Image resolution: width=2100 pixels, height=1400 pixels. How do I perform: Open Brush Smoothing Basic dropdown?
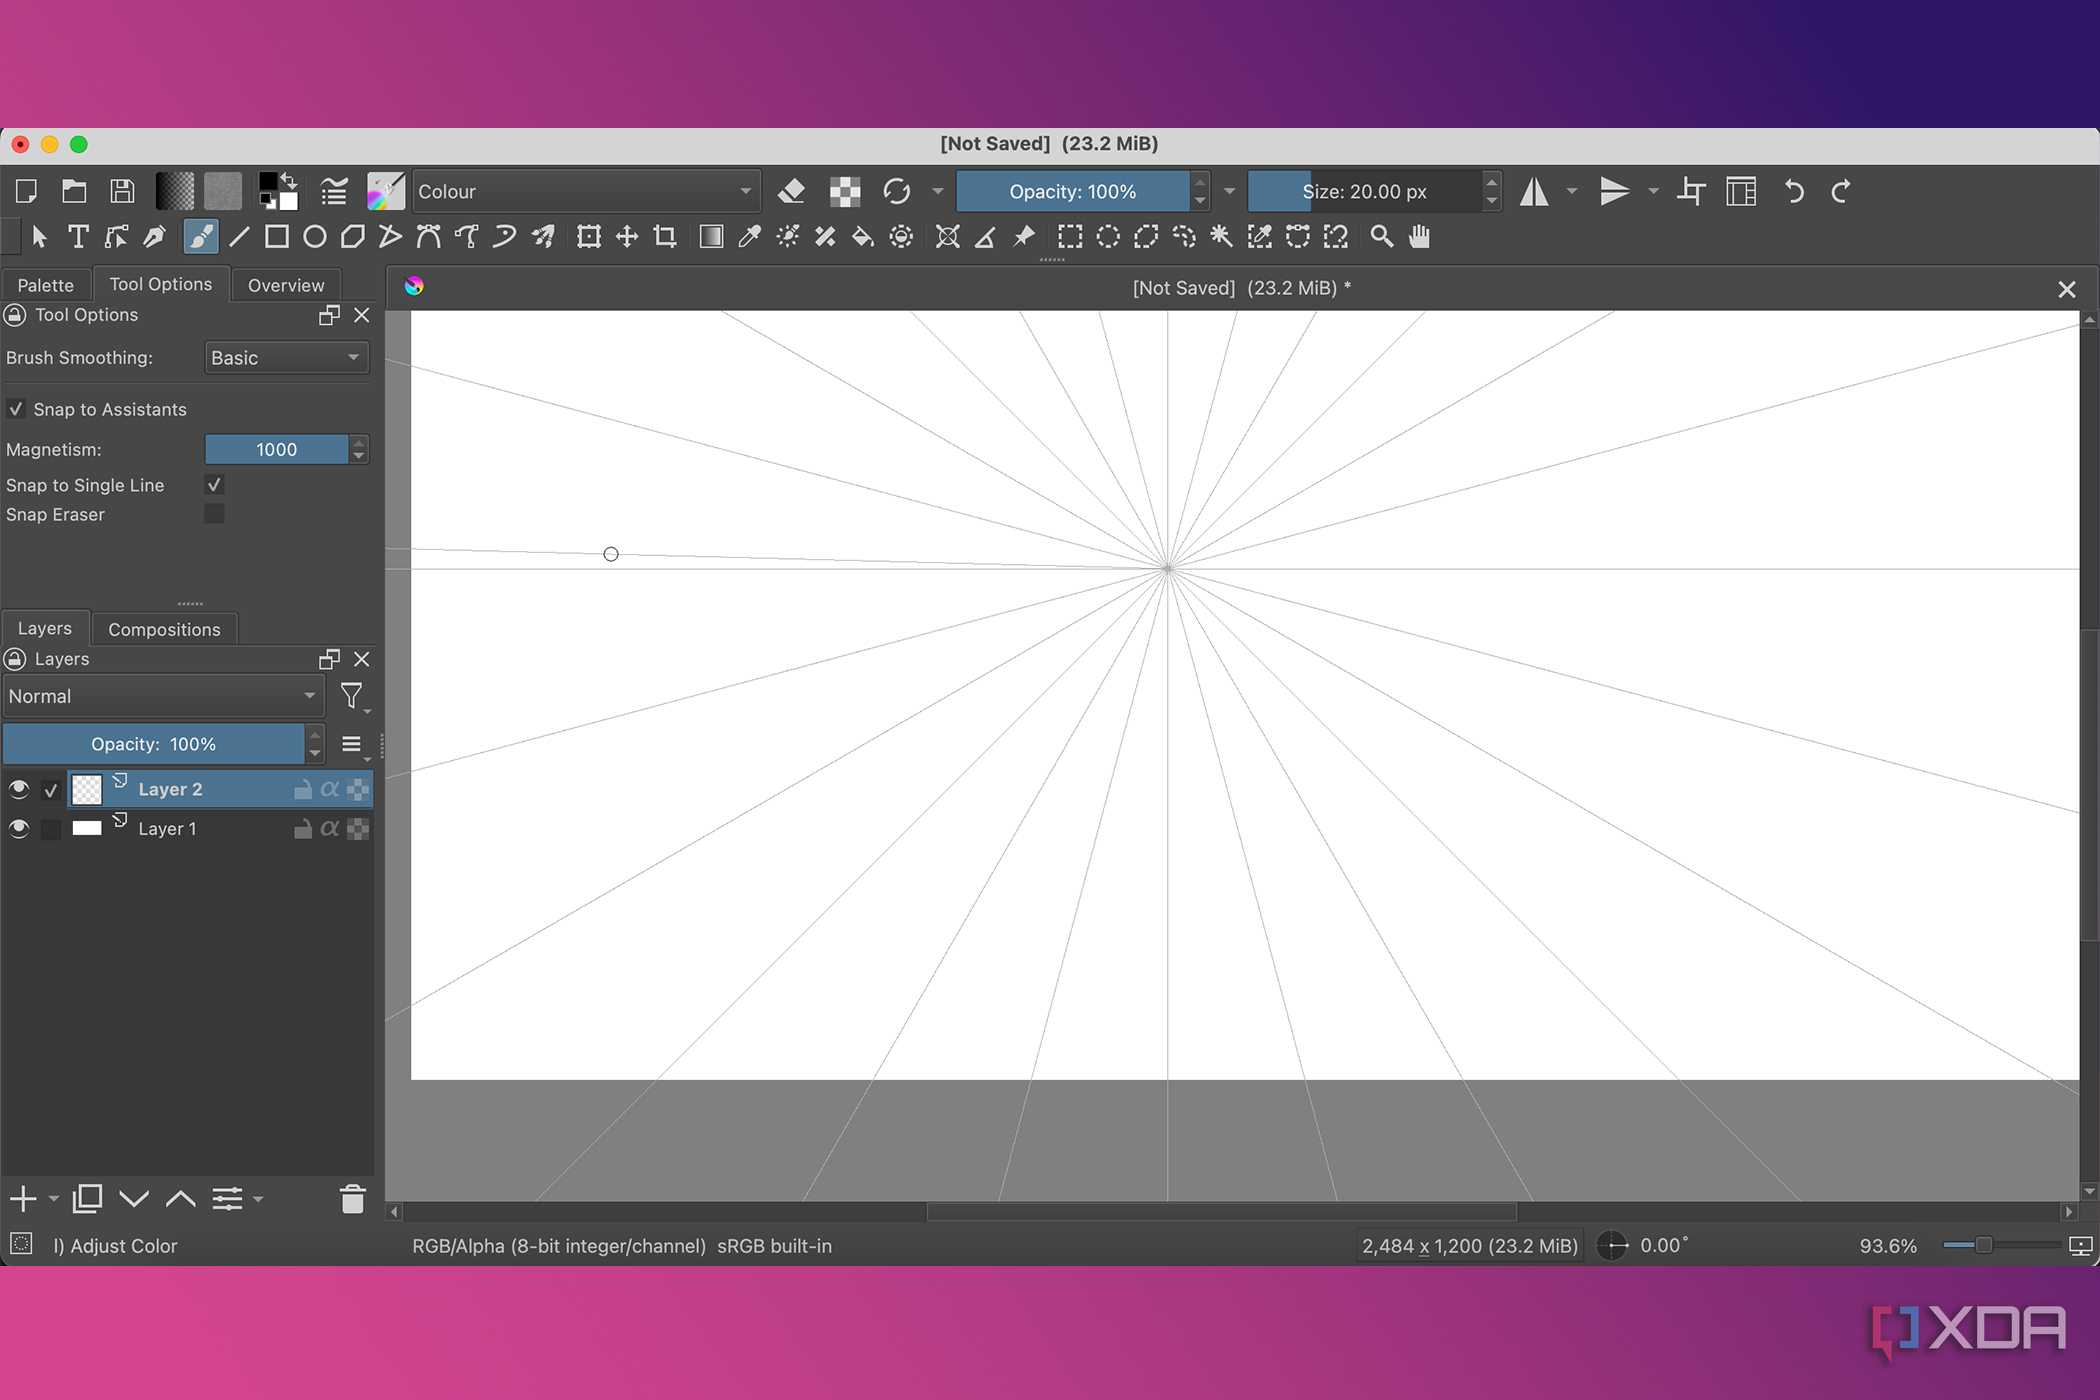pyautogui.click(x=286, y=358)
